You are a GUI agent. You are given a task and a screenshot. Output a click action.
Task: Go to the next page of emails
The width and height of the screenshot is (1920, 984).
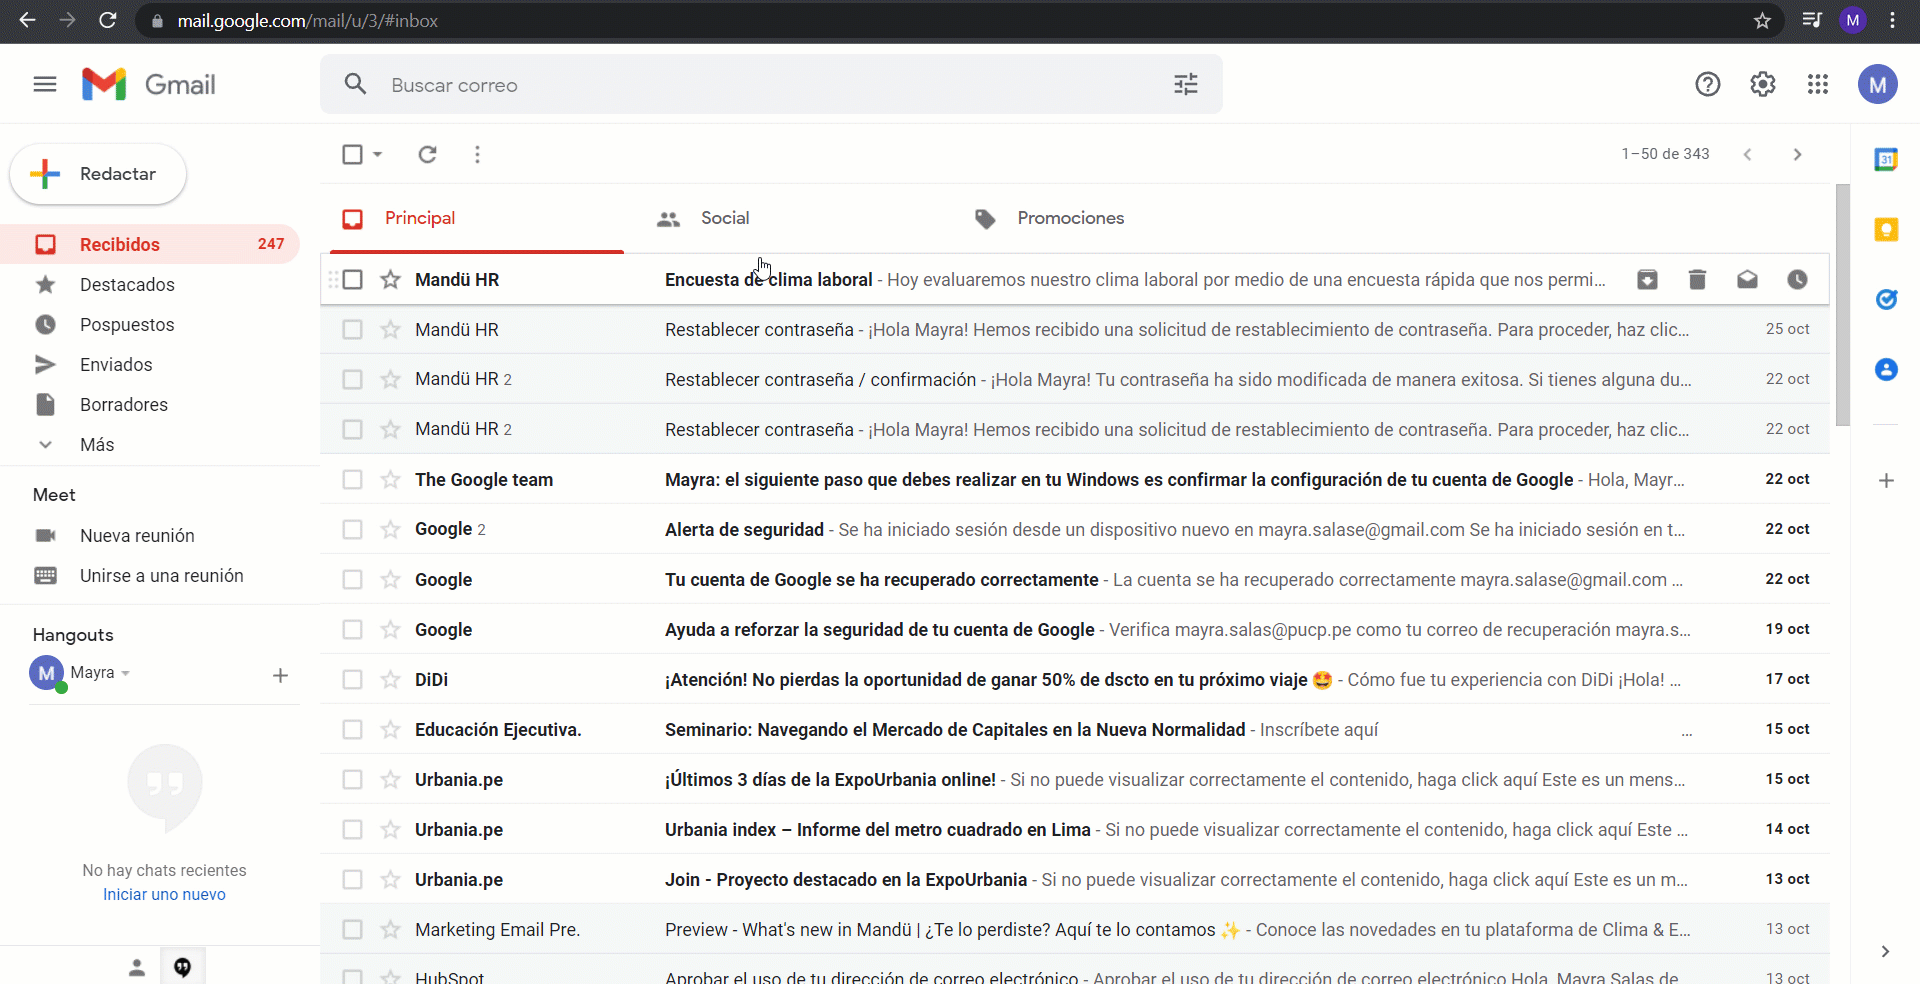[x=1797, y=154]
